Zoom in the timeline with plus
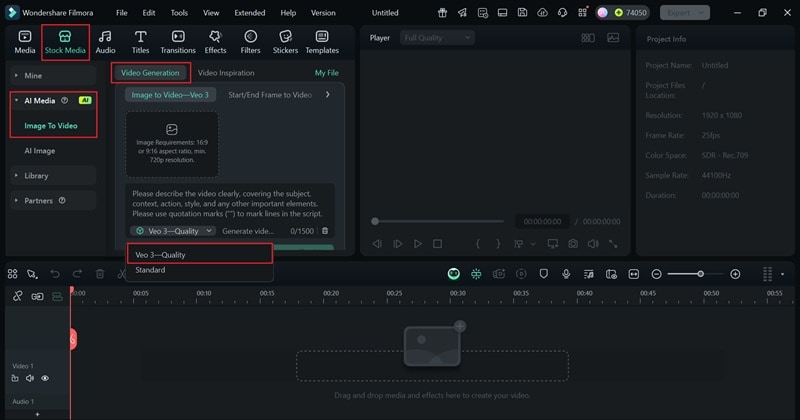800x420 pixels. [x=735, y=274]
